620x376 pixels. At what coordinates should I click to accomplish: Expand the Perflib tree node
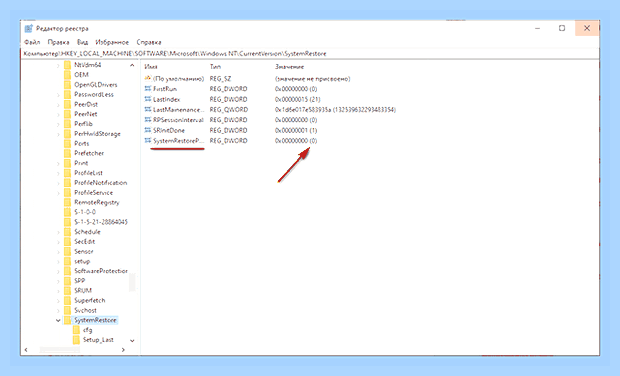coord(58,124)
